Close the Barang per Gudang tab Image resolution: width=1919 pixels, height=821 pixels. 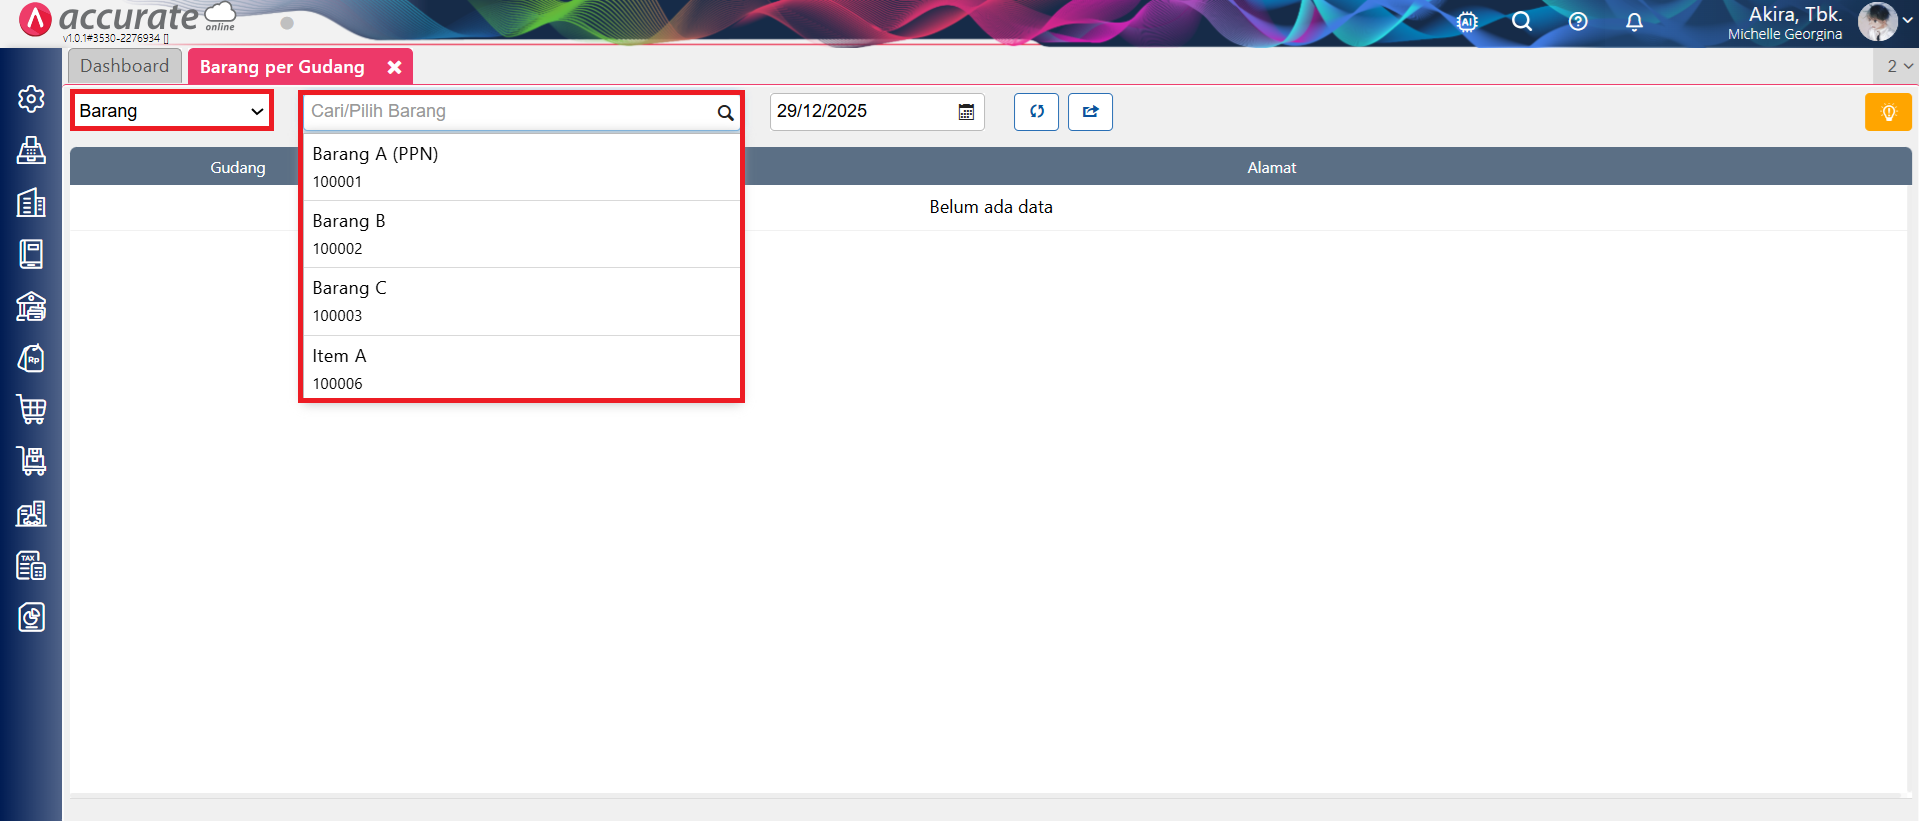[x=395, y=67]
